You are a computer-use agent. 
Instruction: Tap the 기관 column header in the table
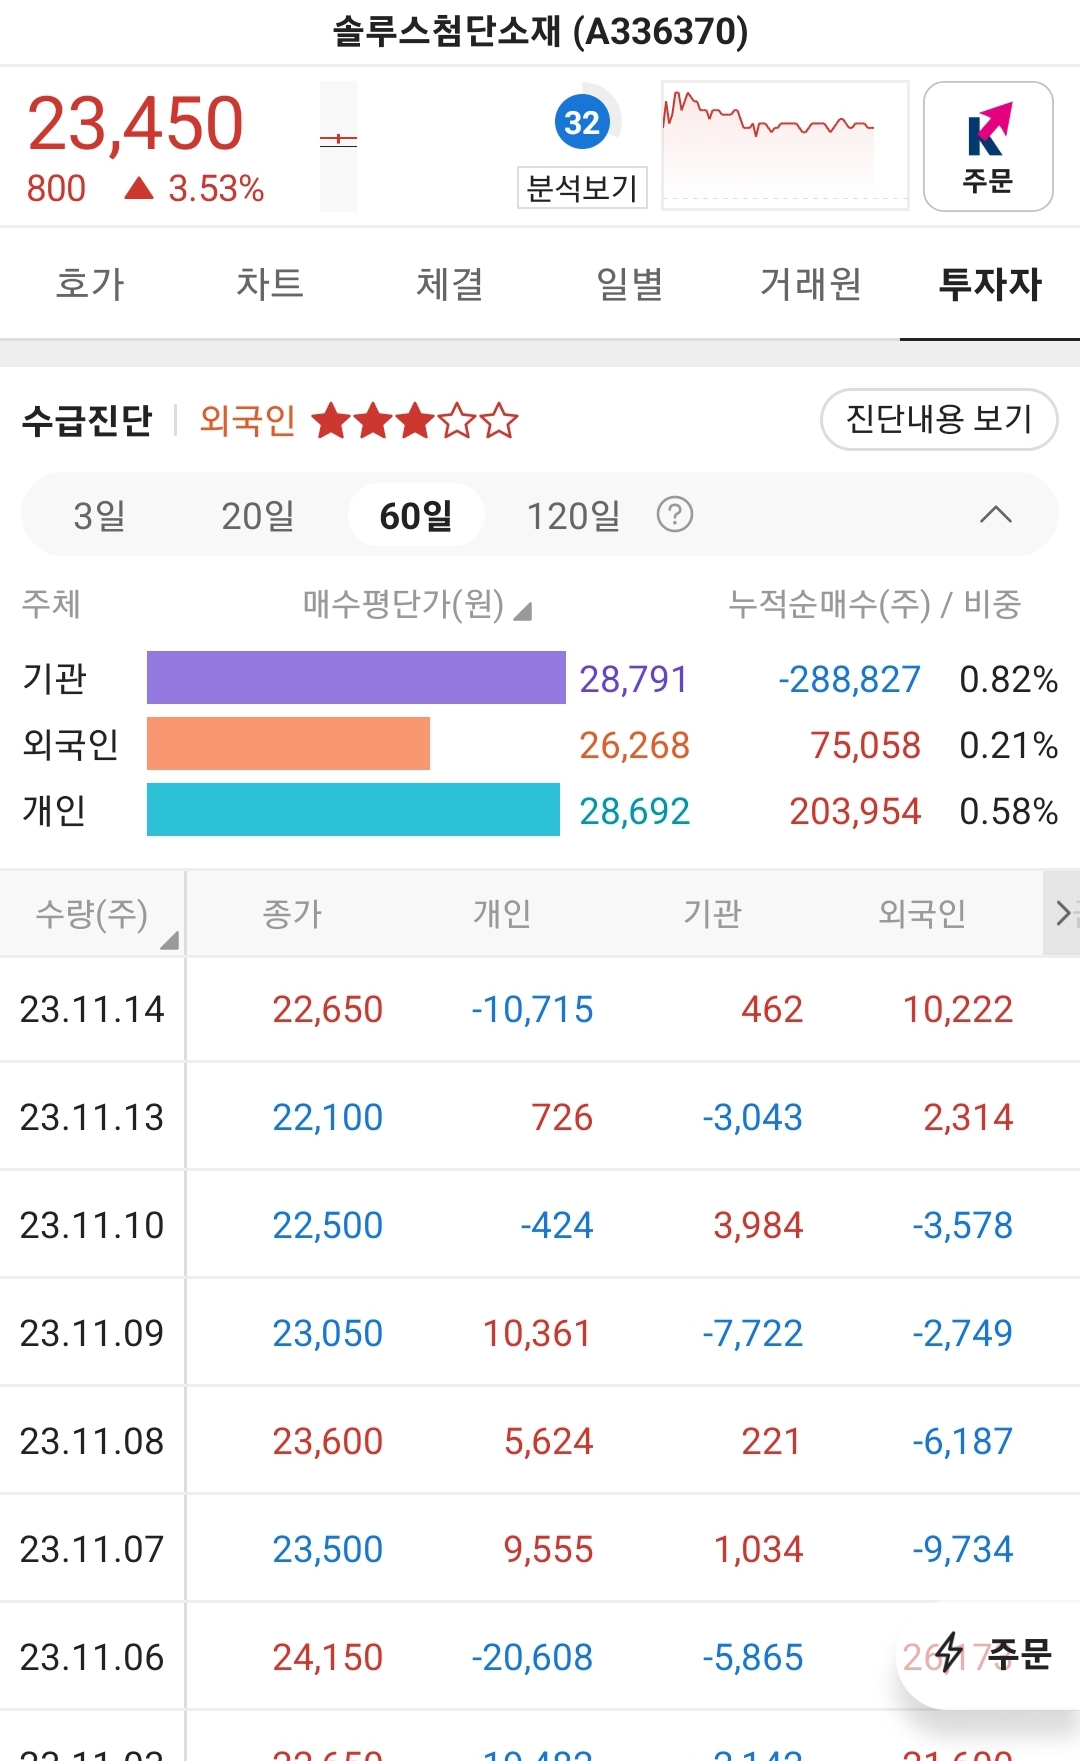712,914
